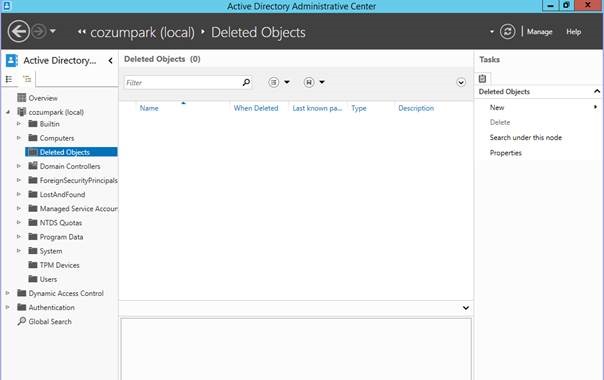Sort by the Name column
604x380 pixels.
point(149,108)
